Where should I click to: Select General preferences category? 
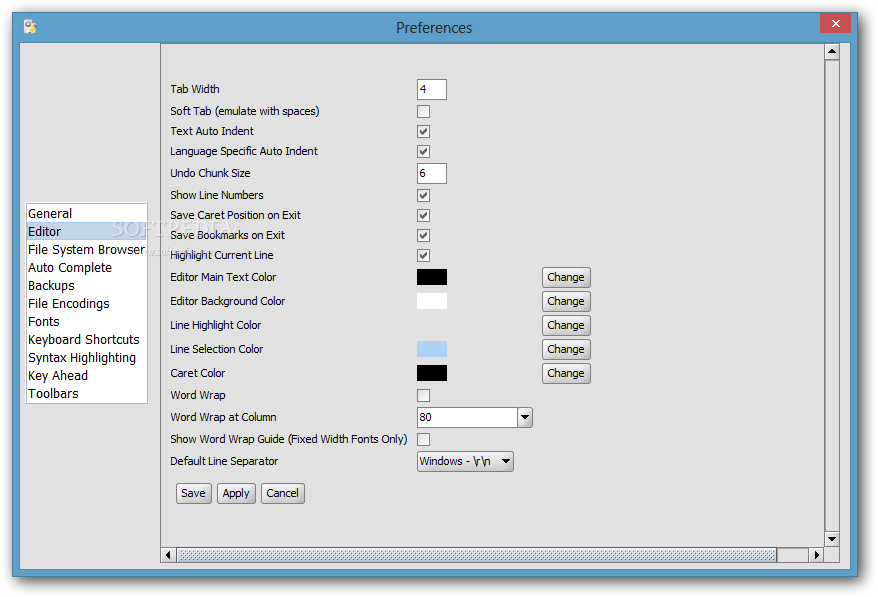tap(86, 213)
